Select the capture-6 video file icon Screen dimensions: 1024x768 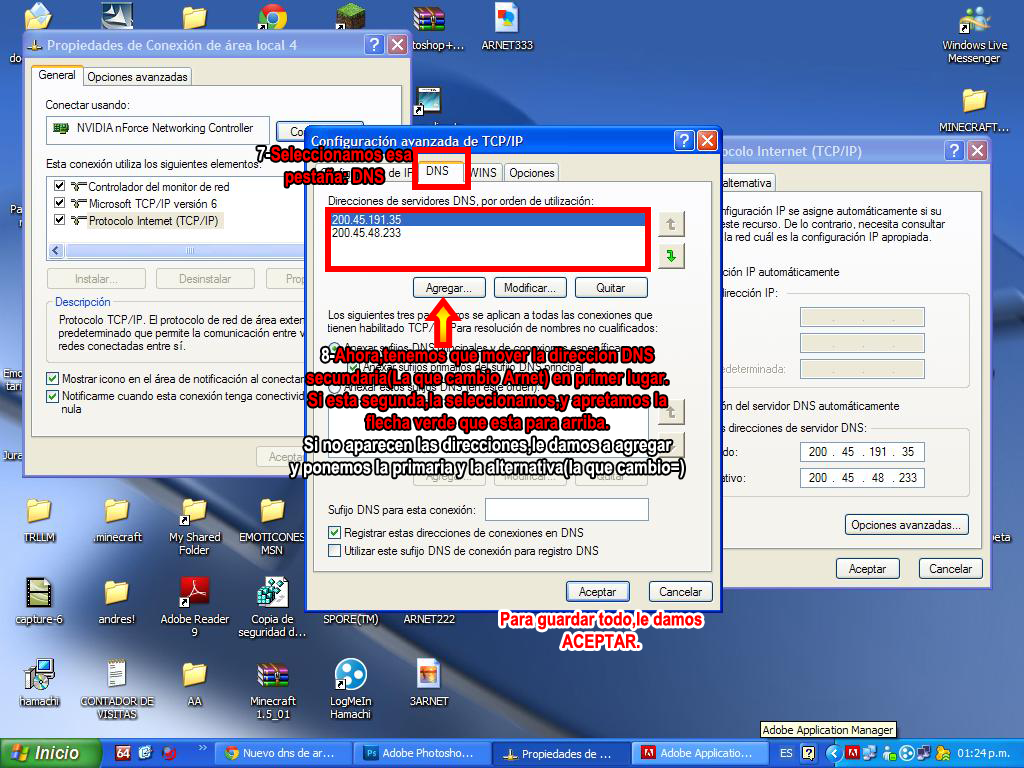(x=39, y=601)
